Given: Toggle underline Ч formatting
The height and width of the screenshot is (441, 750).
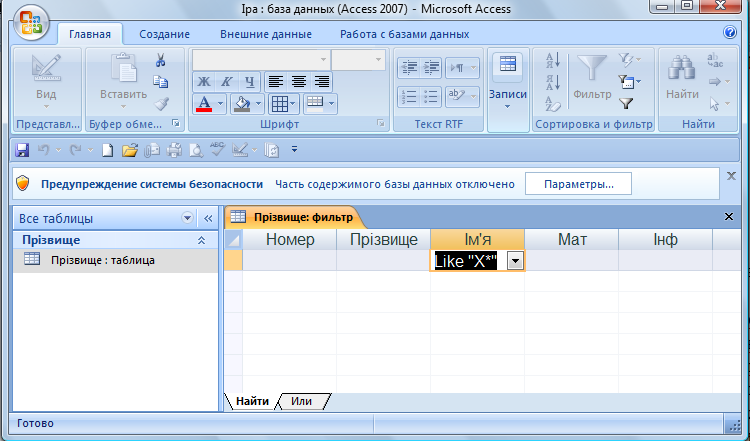Looking at the screenshot, I should [249, 82].
